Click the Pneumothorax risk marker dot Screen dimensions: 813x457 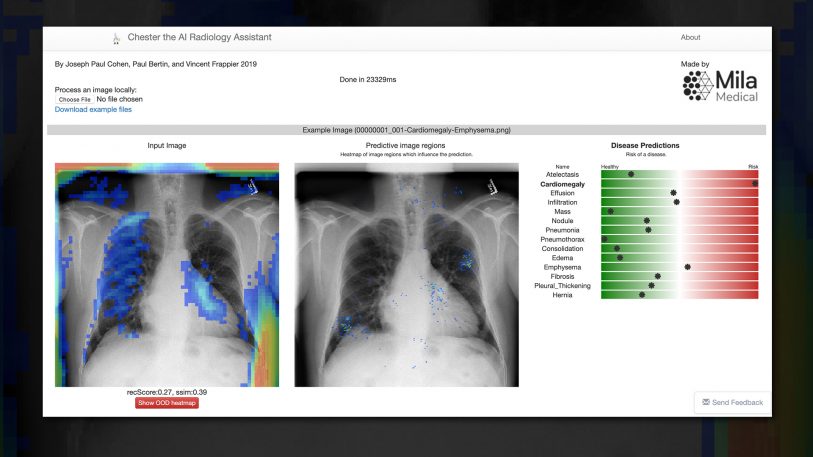[x=604, y=239]
